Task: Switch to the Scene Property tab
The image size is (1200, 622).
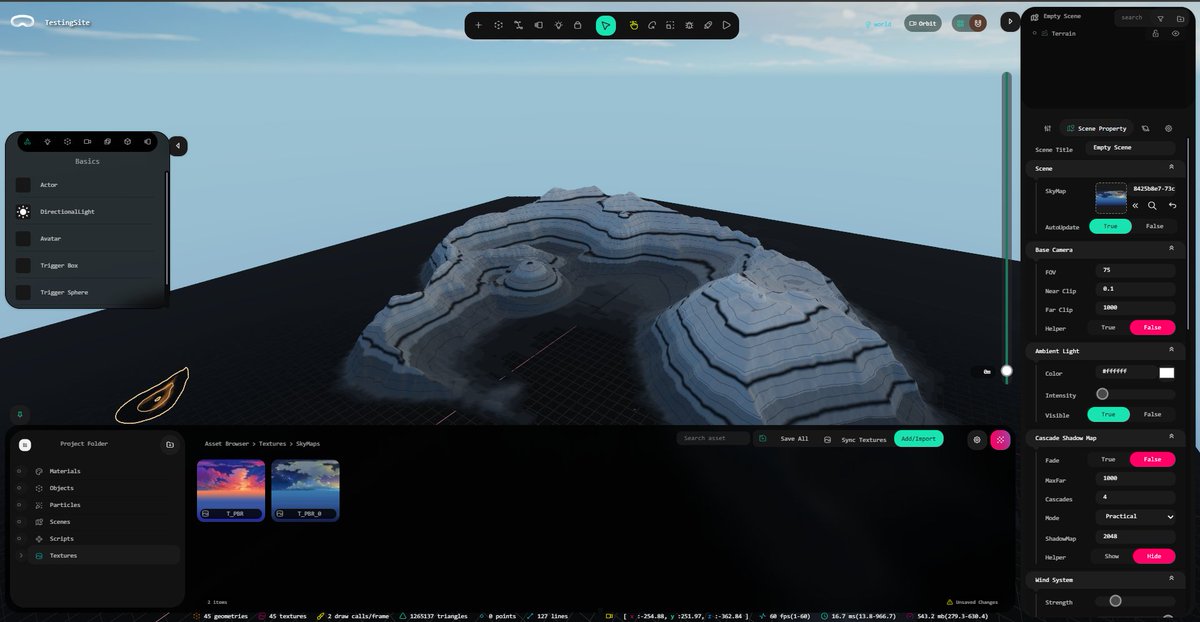Action: pyautogui.click(x=1097, y=128)
